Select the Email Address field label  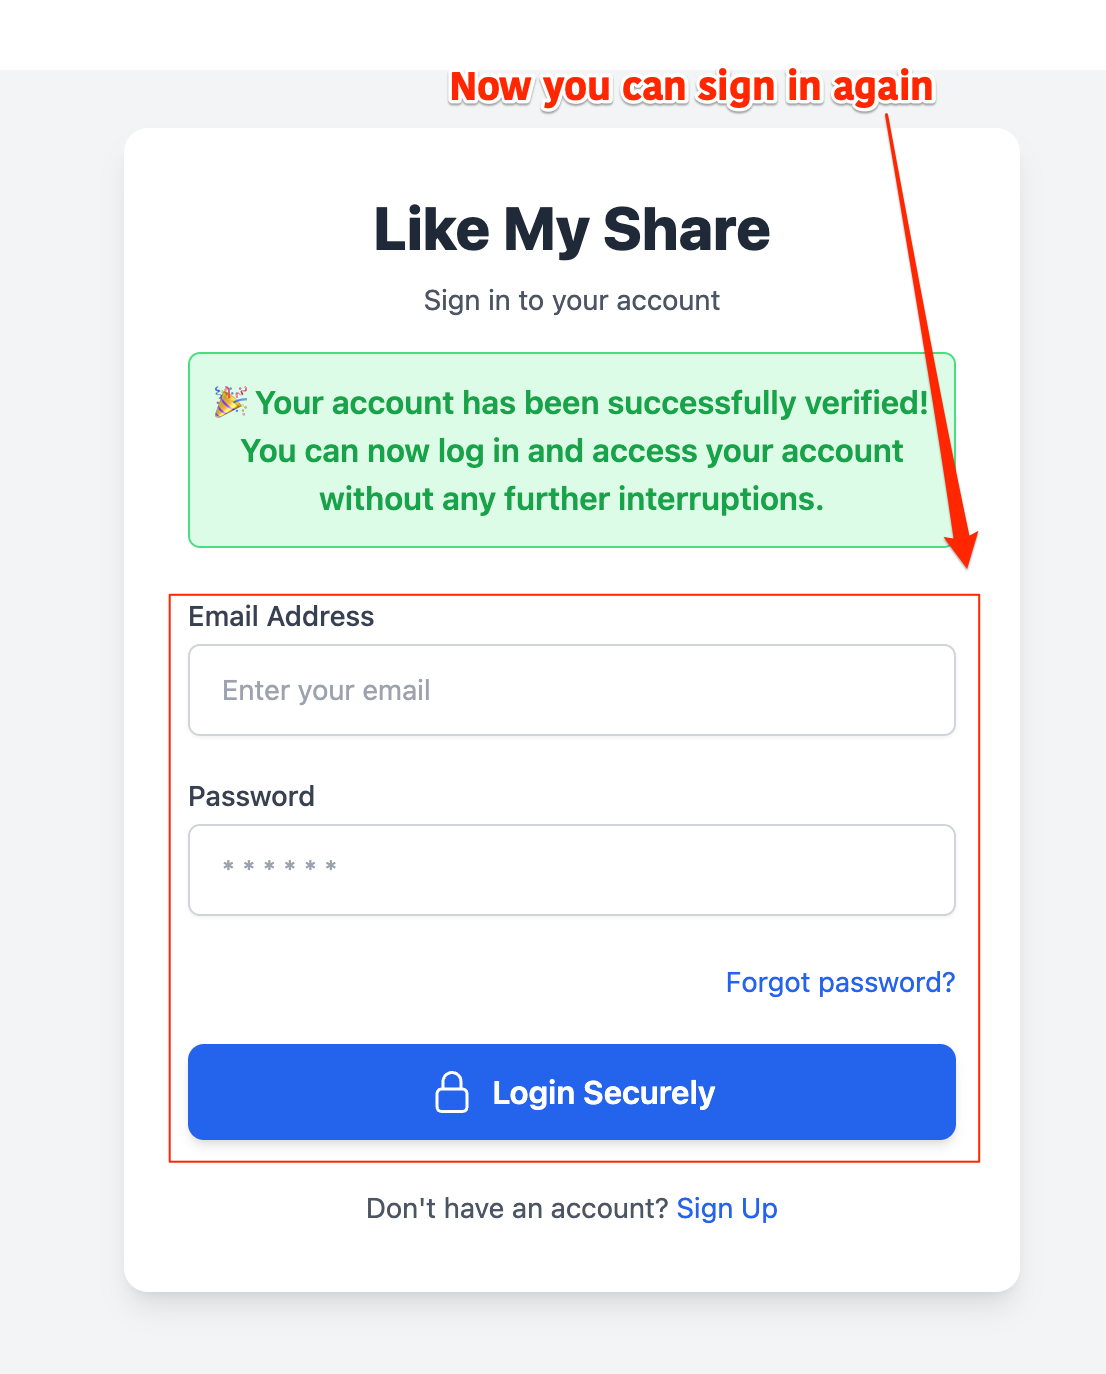280,617
